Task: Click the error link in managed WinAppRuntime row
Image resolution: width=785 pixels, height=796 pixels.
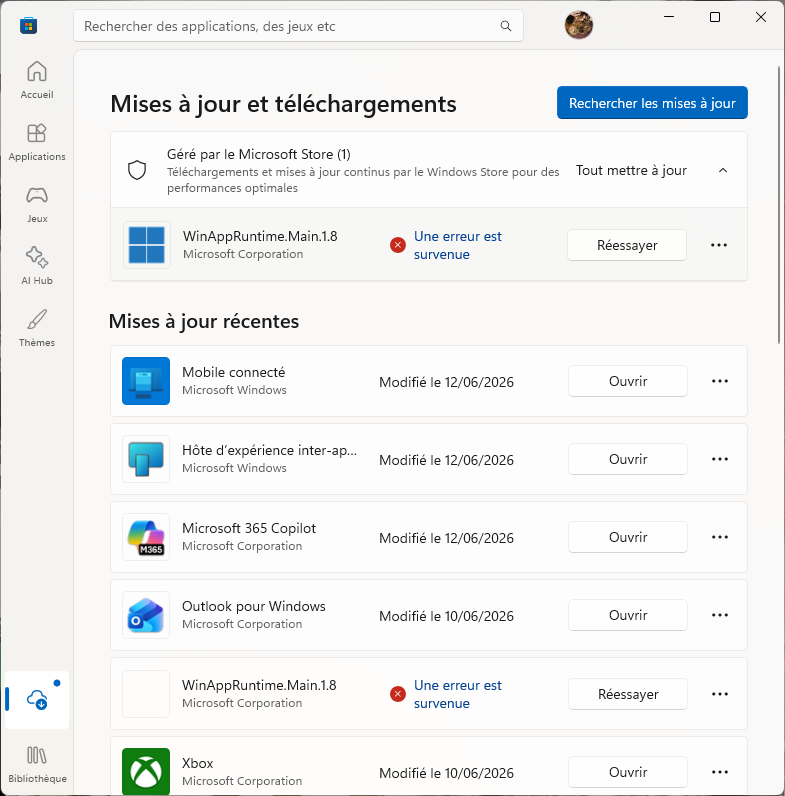Action: tap(457, 245)
